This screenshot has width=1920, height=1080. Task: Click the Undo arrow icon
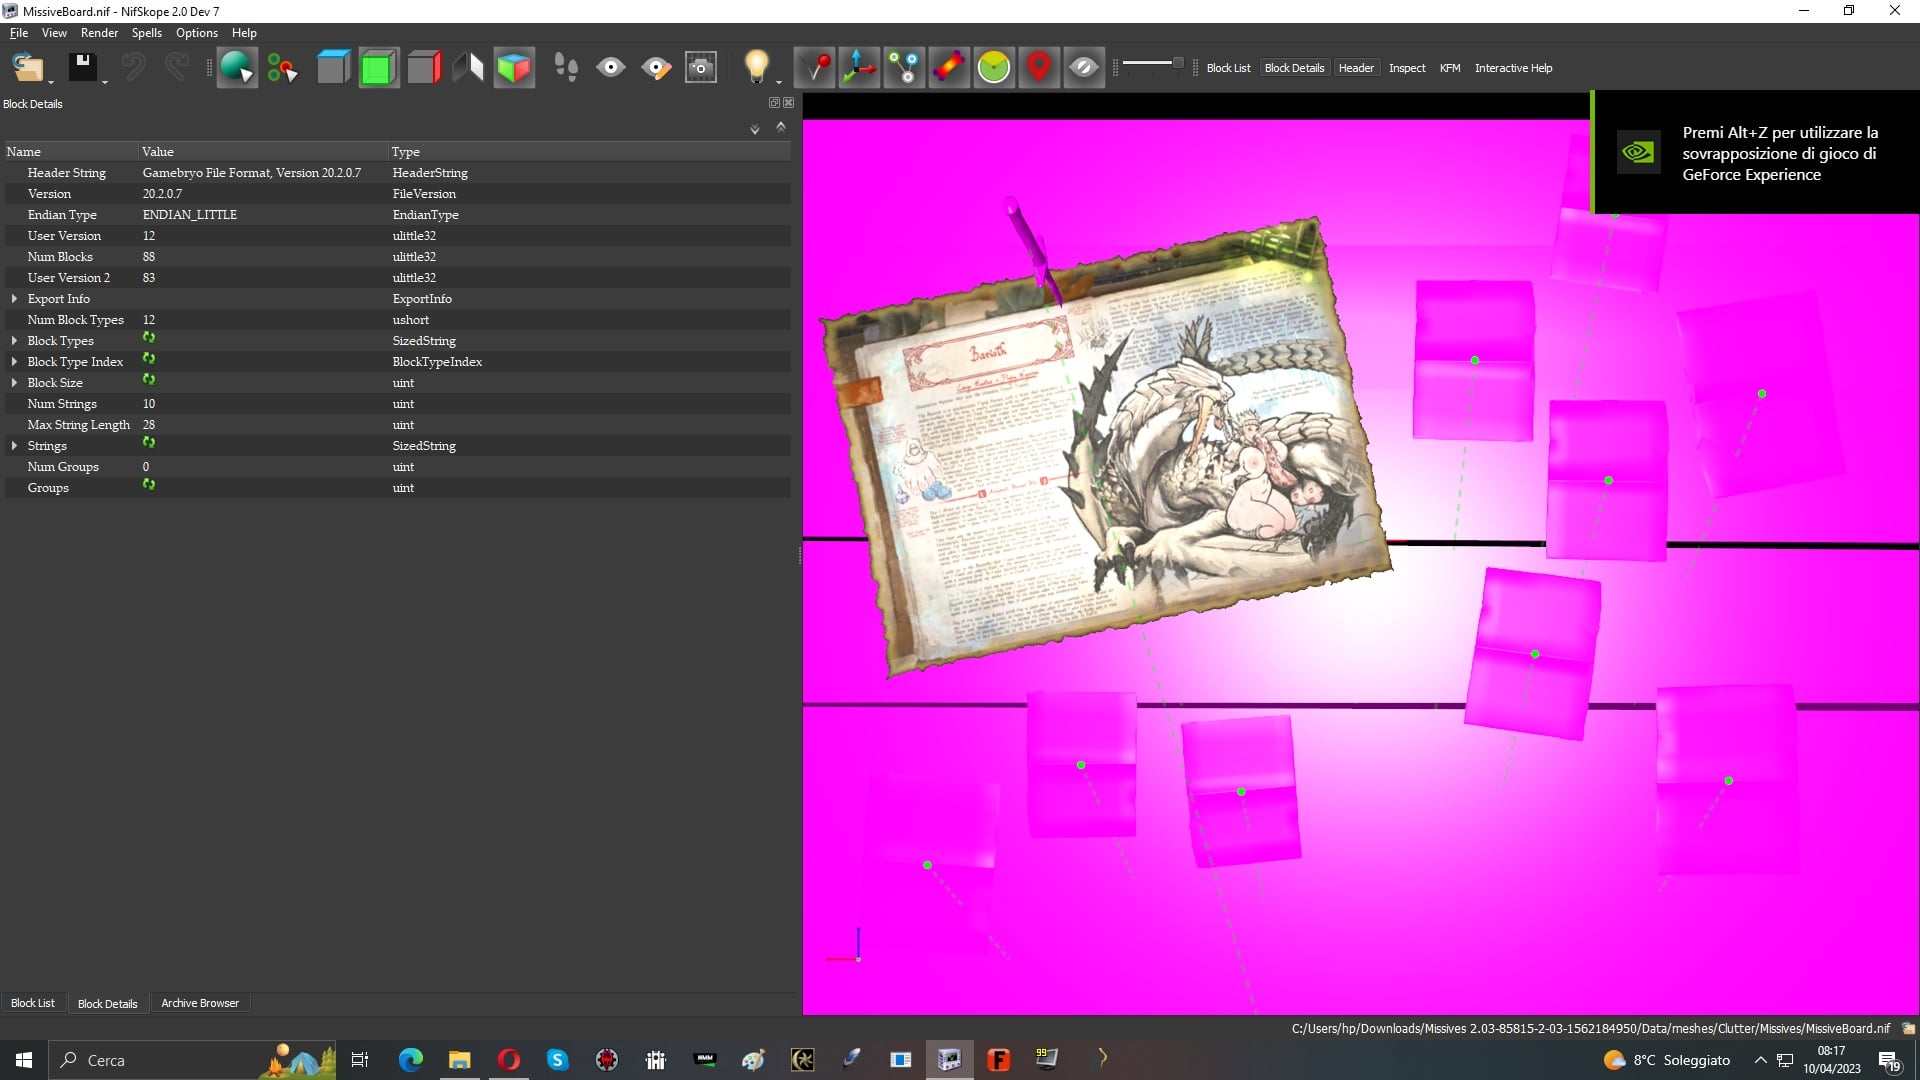point(133,68)
